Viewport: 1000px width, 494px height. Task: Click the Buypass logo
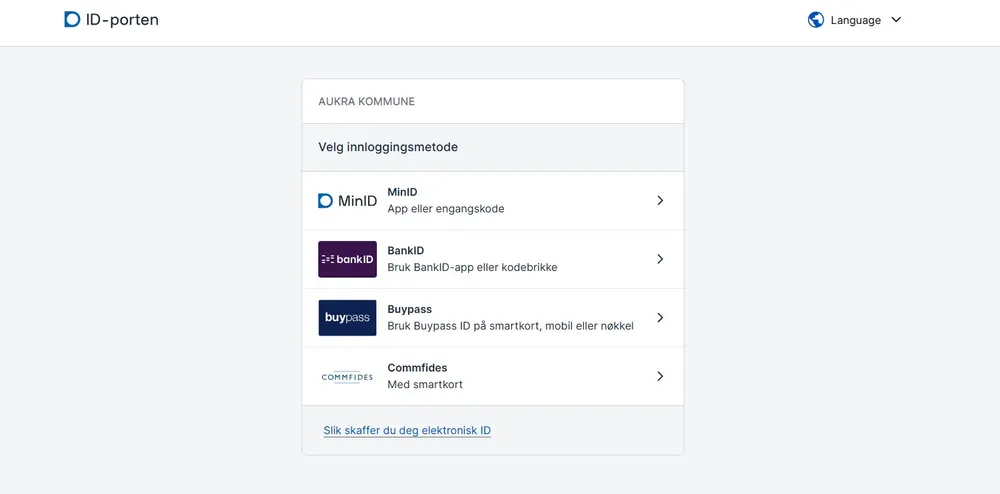pyautogui.click(x=347, y=318)
